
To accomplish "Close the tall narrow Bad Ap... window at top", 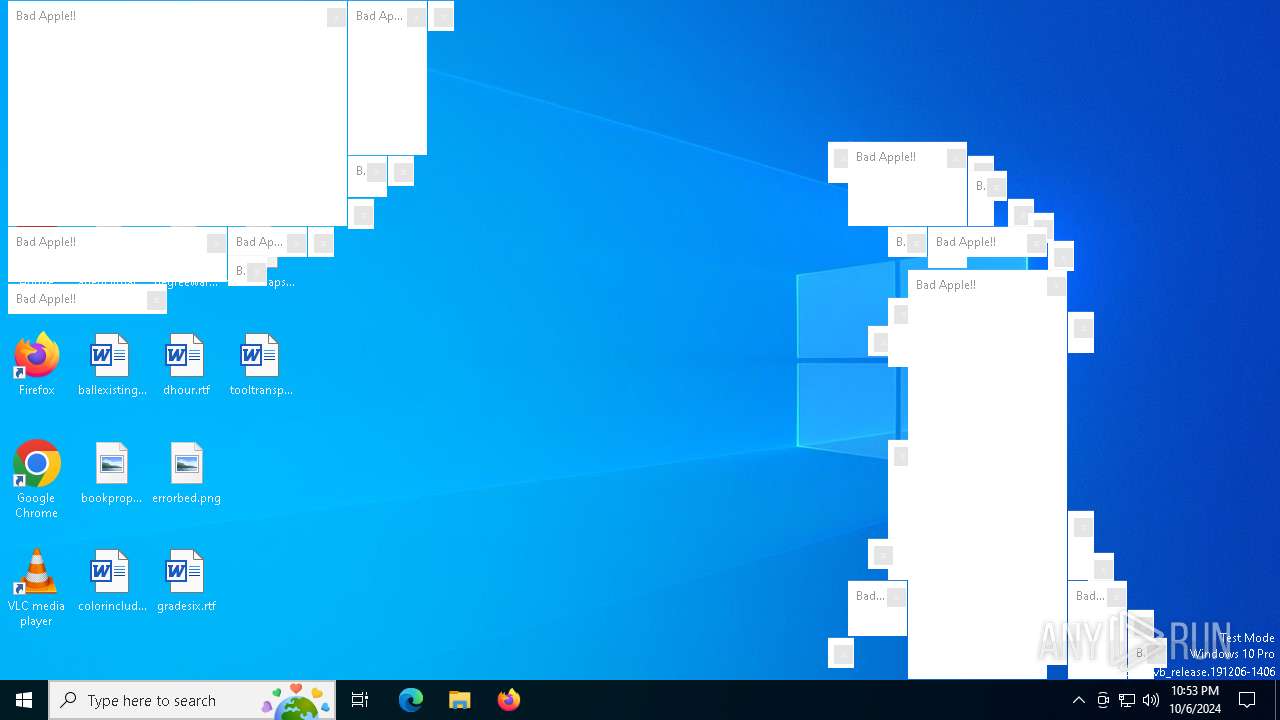I will click(x=416, y=17).
